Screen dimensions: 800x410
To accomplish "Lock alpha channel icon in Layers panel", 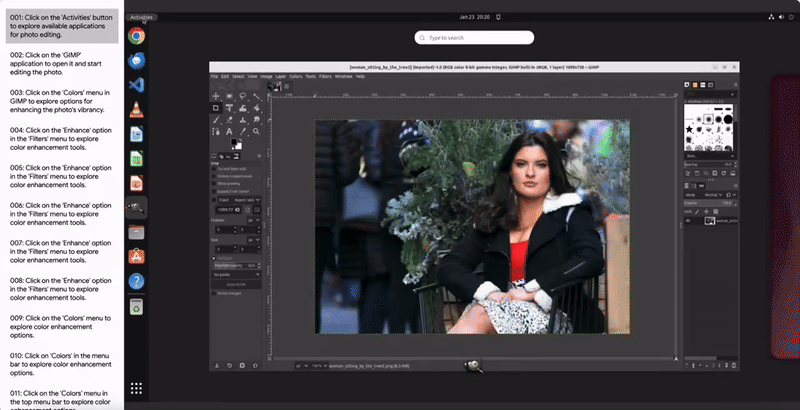I will coord(716,212).
